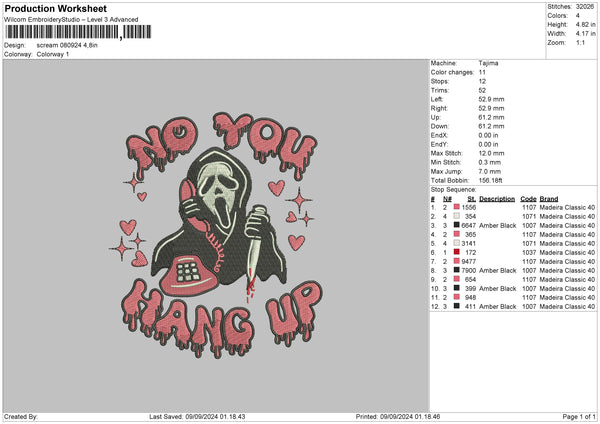
Task: Click the red swatch in stop row 6
Action: pyautogui.click(x=457, y=252)
